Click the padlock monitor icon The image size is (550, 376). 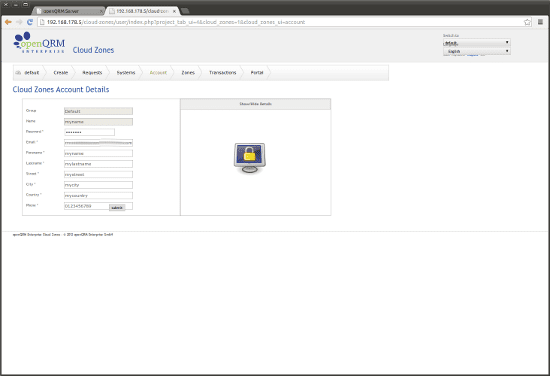pyautogui.click(x=249, y=158)
